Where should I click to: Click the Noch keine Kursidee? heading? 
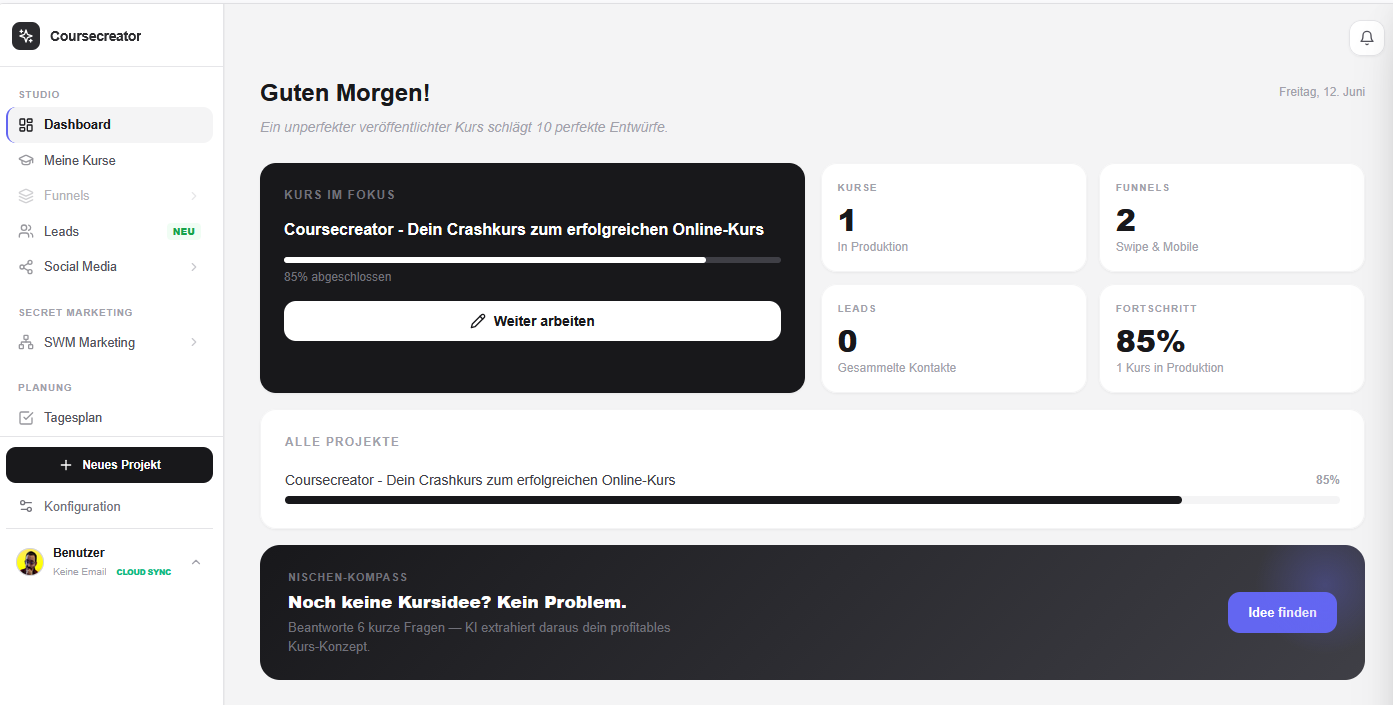(x=457, y=602)
